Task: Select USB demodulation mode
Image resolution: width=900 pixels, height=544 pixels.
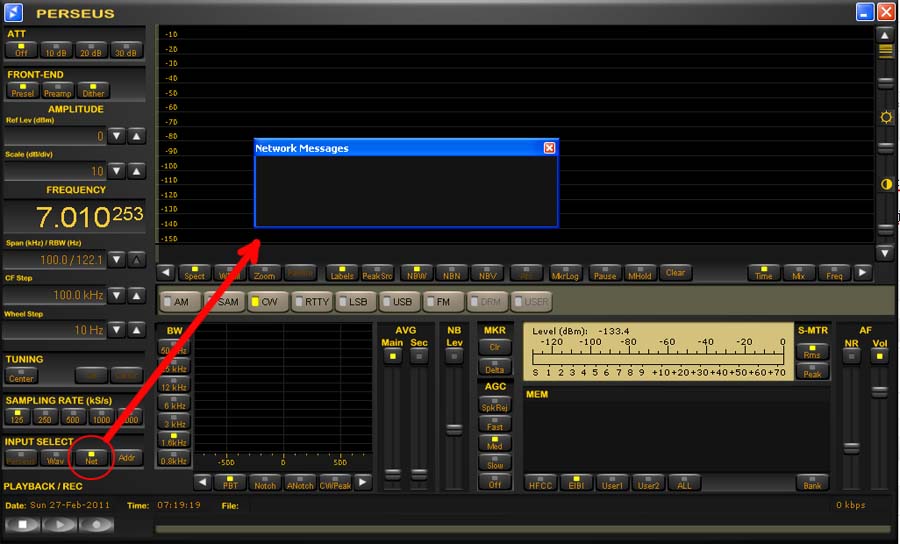Action: click(400, 302)
